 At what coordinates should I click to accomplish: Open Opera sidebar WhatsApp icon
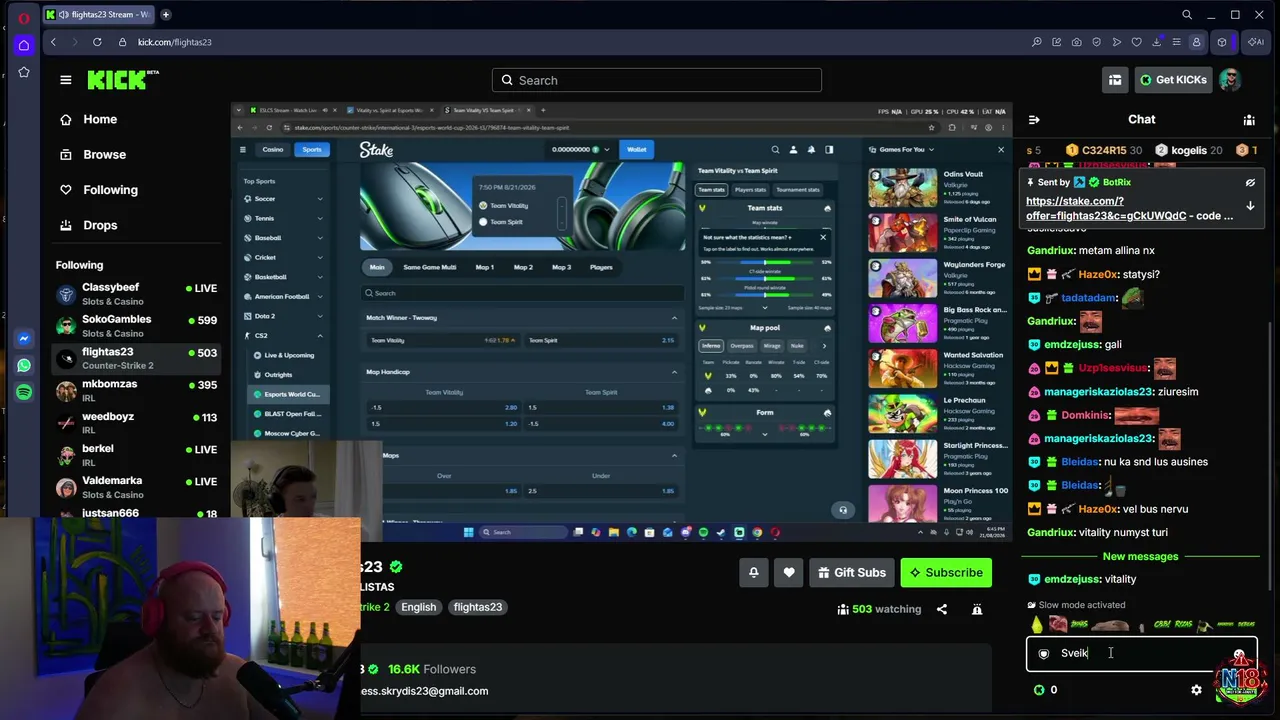tap(24, 366)
